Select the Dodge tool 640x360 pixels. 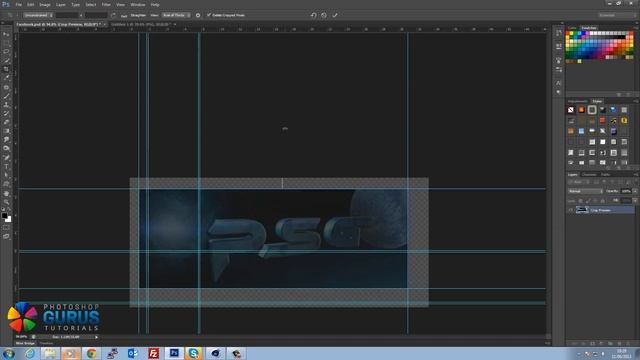(6, 149)
